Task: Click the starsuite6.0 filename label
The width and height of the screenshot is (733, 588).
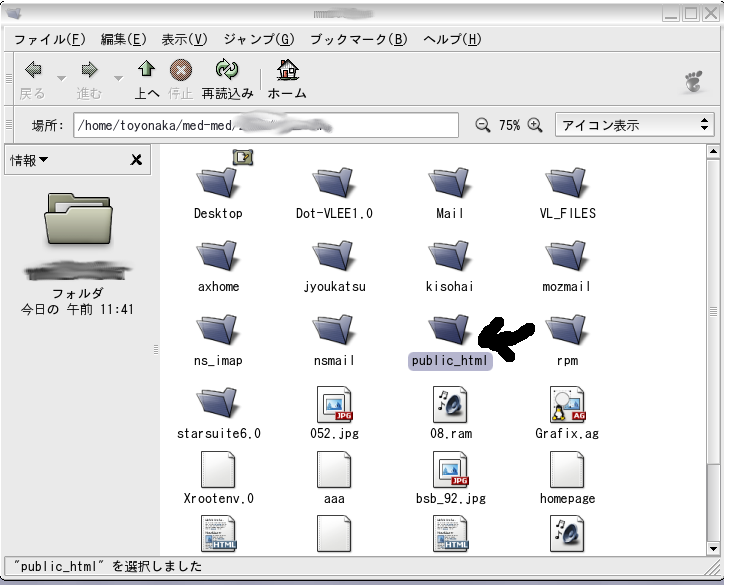Action: pyautogui.click(x=218, y=434)
